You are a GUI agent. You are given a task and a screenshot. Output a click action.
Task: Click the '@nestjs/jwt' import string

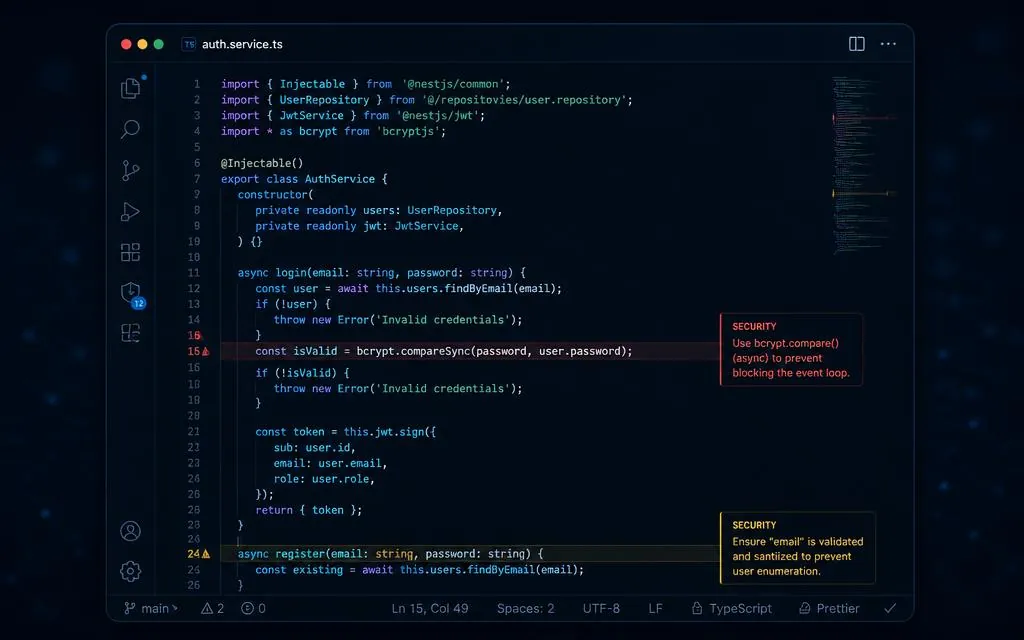pos(438,116)
